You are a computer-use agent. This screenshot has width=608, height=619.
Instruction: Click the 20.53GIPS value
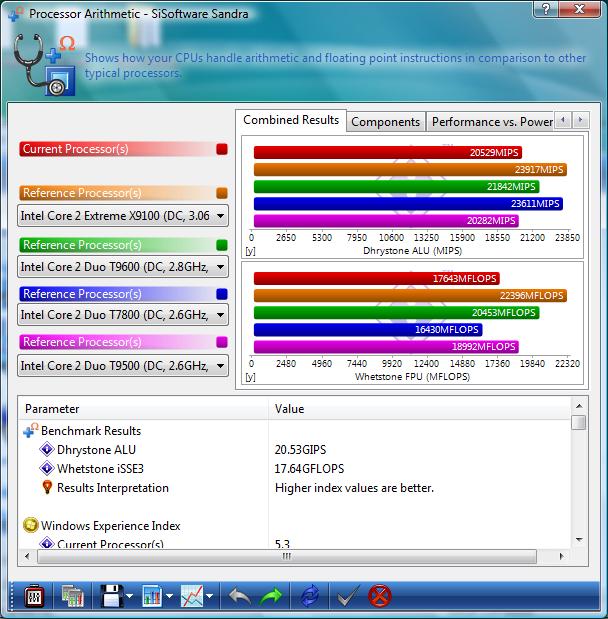pyautogui.click(x=300, y=450)
